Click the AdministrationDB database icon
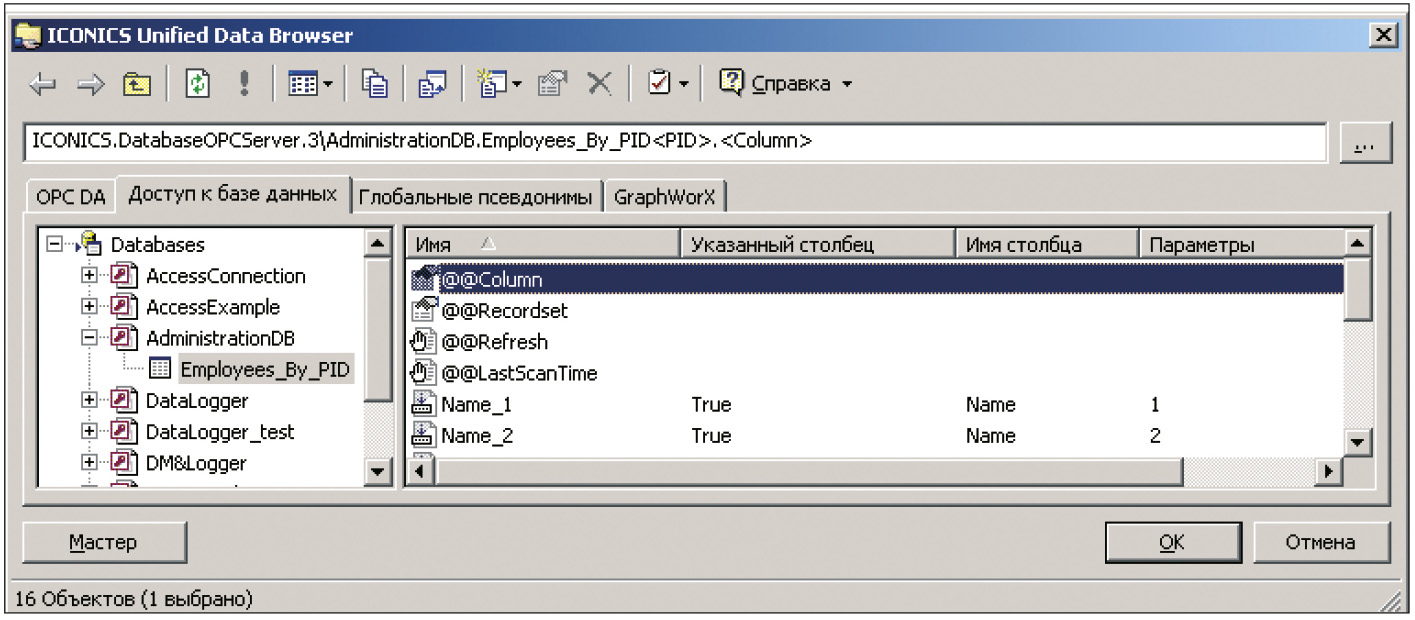 [x=125, y=338]
